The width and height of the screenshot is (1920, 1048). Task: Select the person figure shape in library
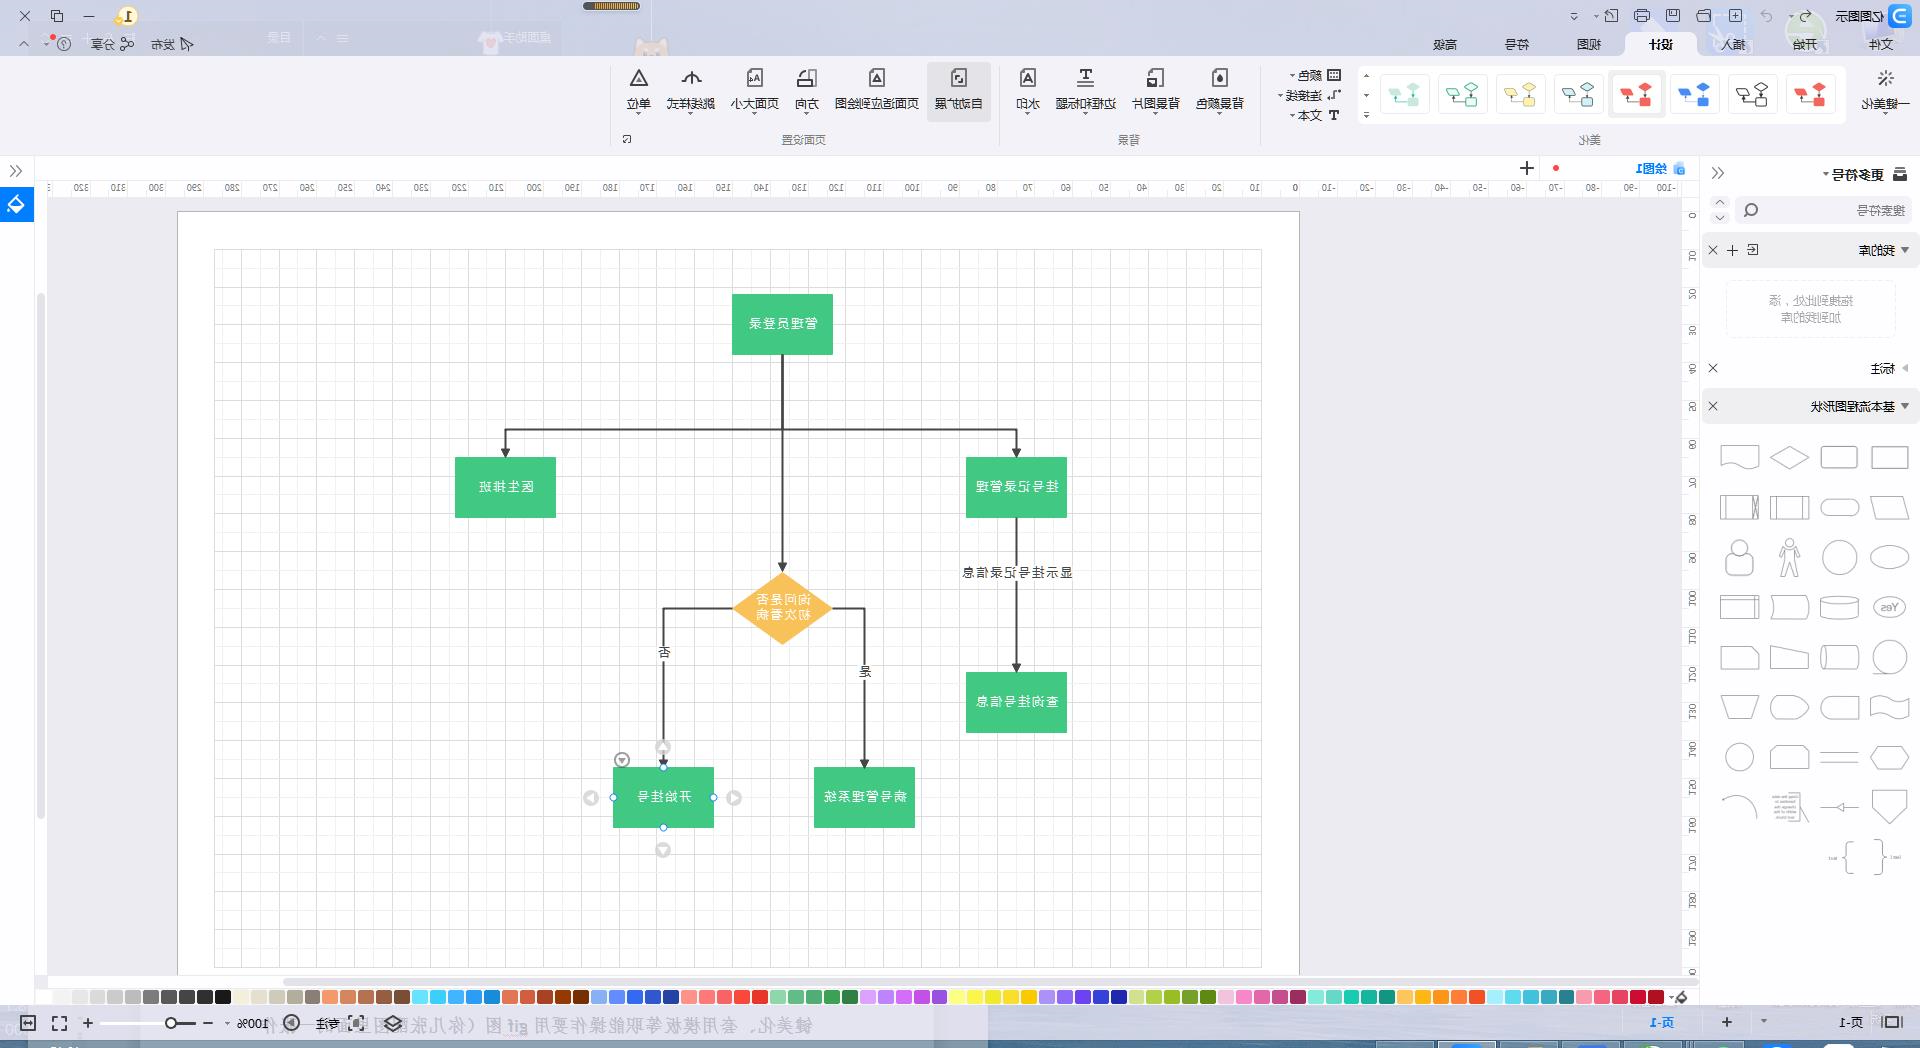click(x=1789, y=558)
